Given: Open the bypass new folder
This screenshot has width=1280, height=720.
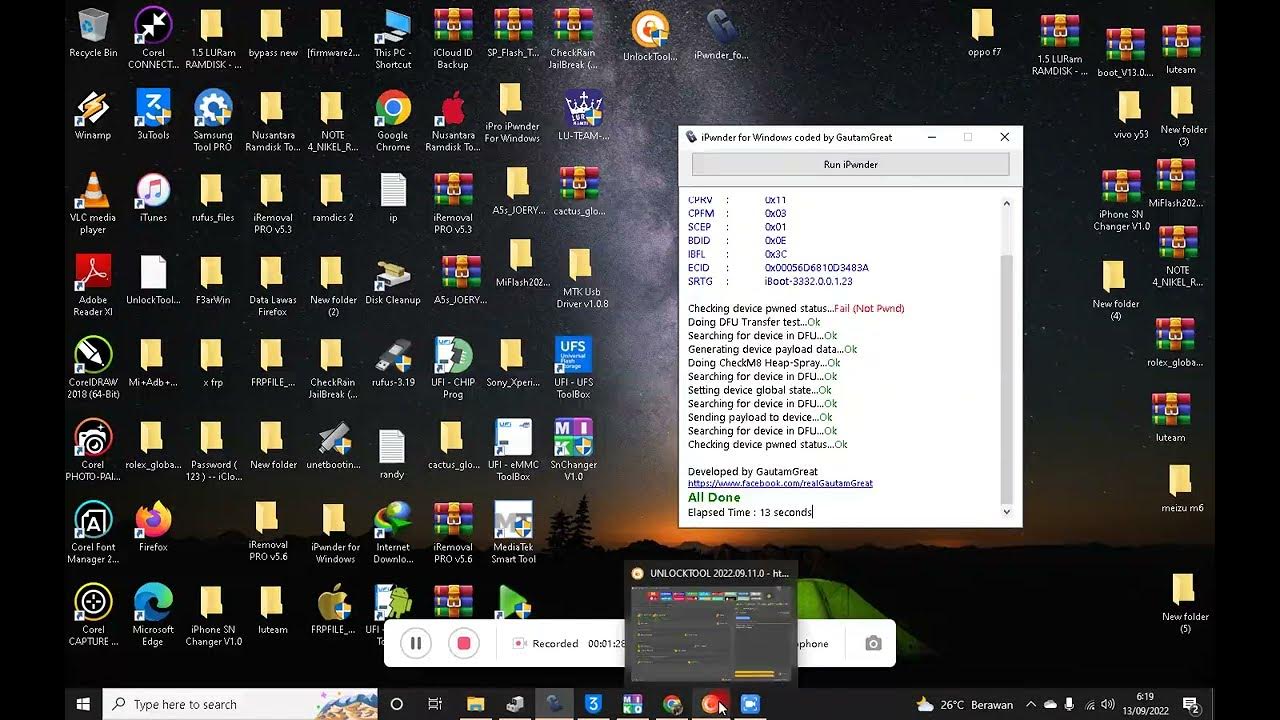Looking at the screenshot, I should [x=273, y=33].
